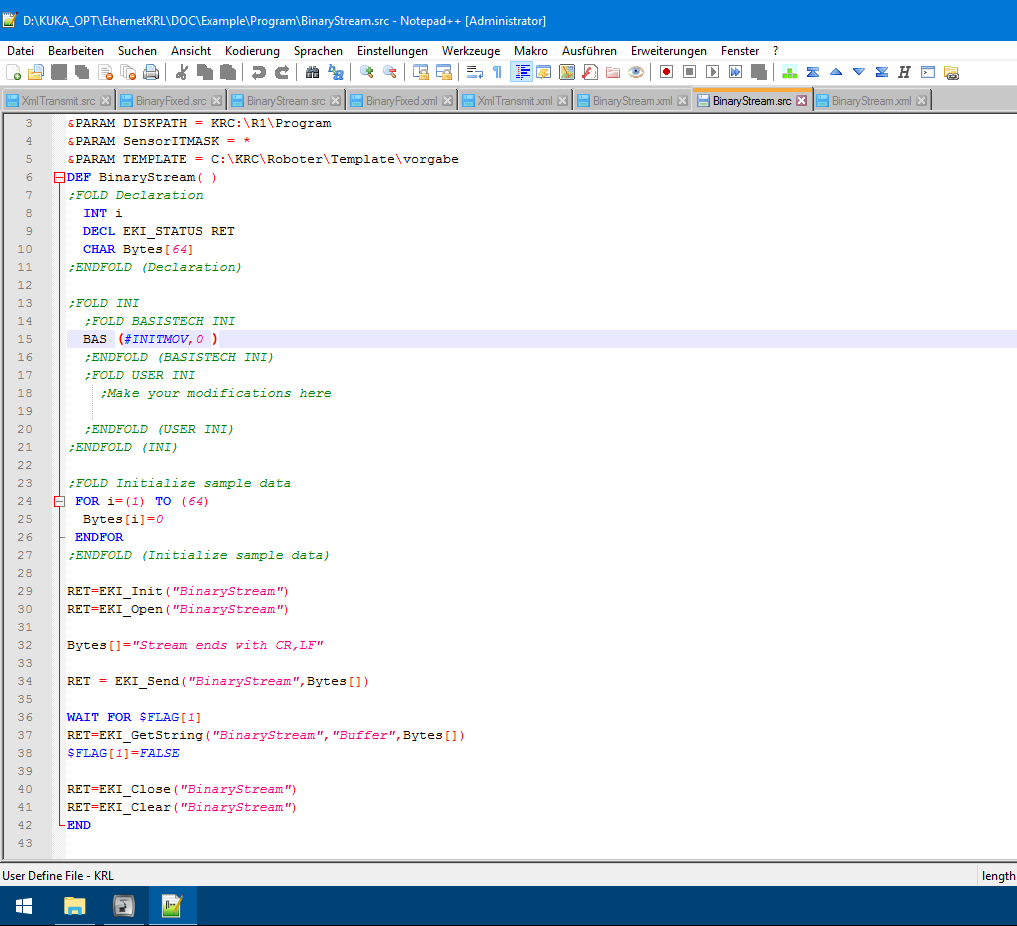The width and height of the screenshot is (1017, 926).
Task: Close current document via toolbar icon
Action: (x=105, y=72)
